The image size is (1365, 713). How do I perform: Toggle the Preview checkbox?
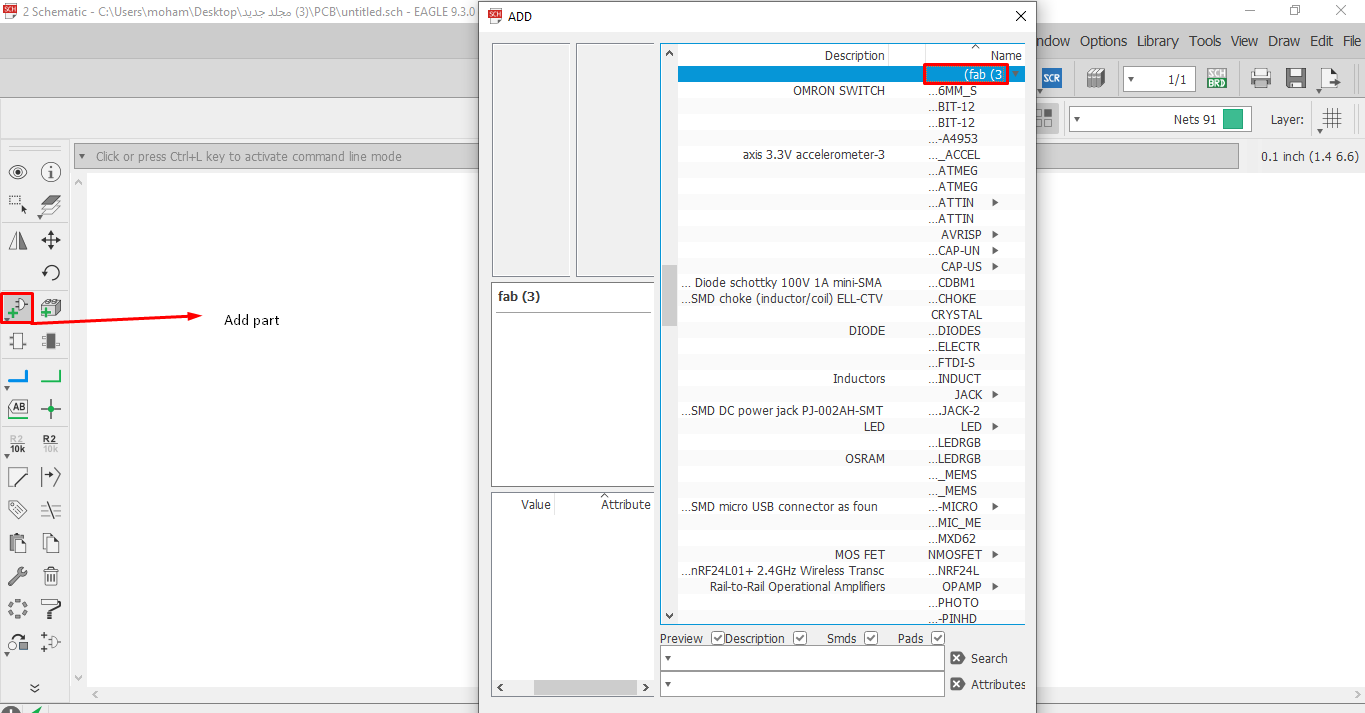click(x=717, y=638)
